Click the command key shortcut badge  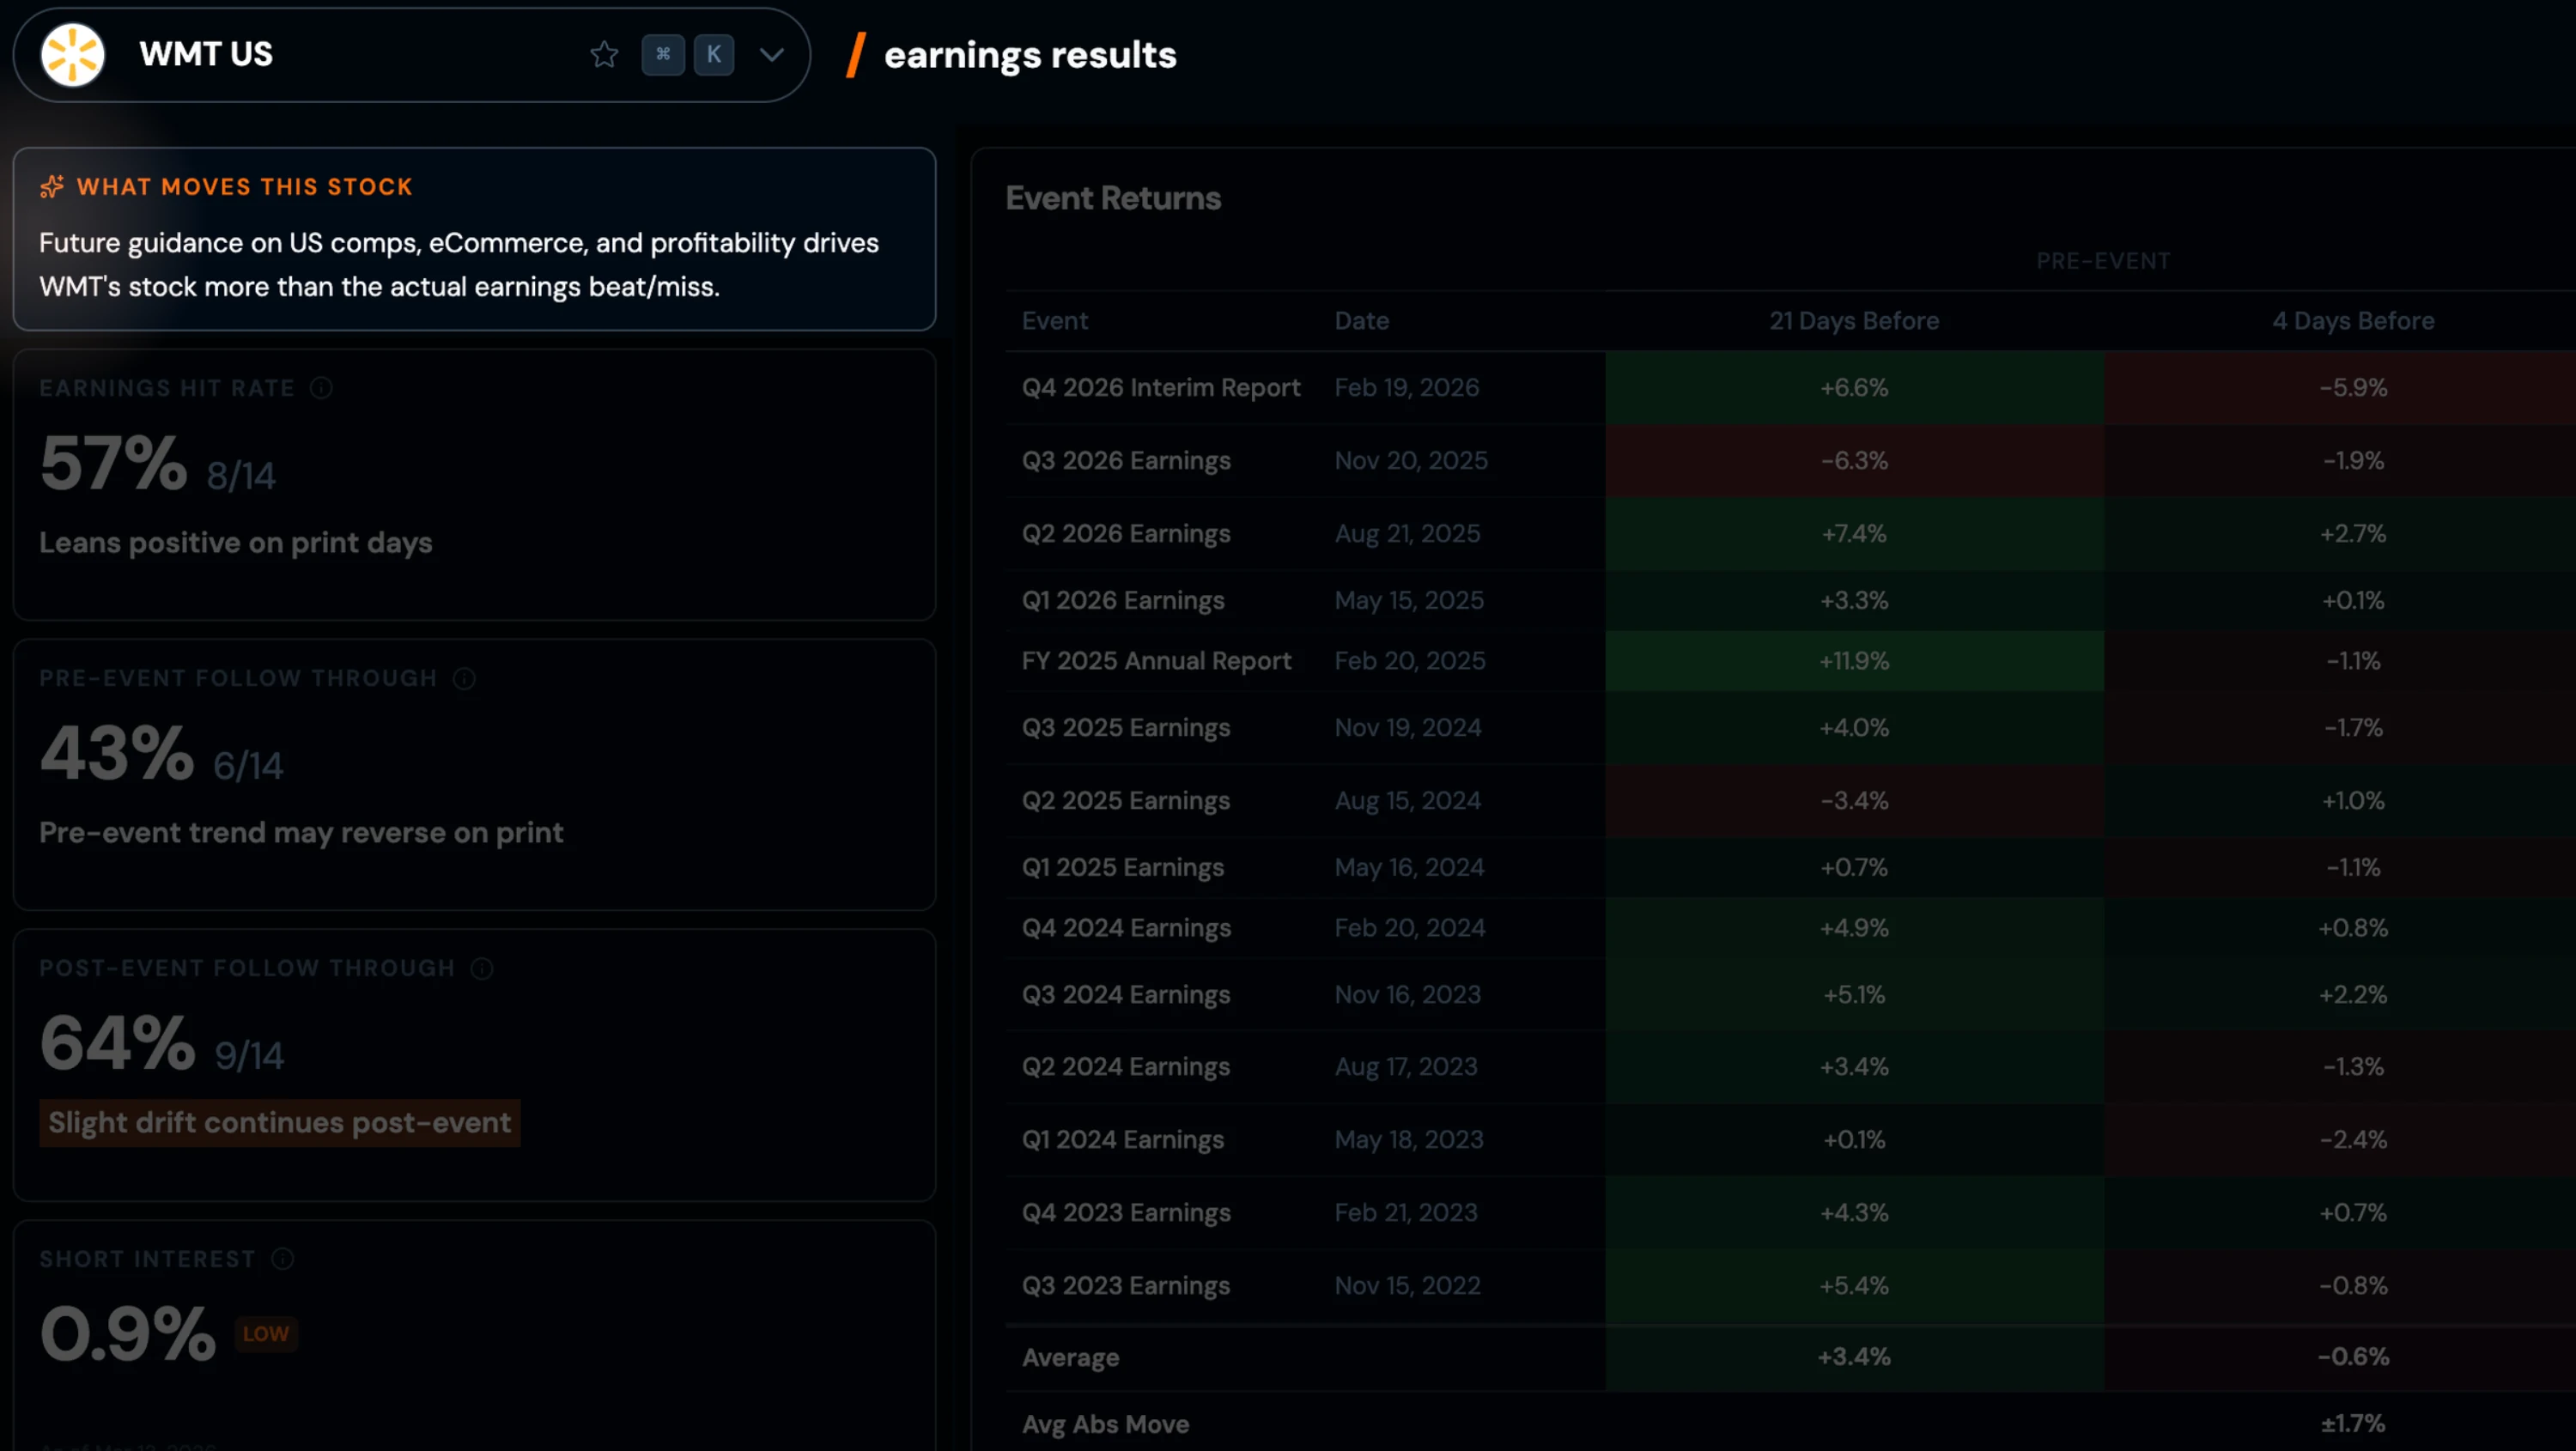tap(663, 55)
